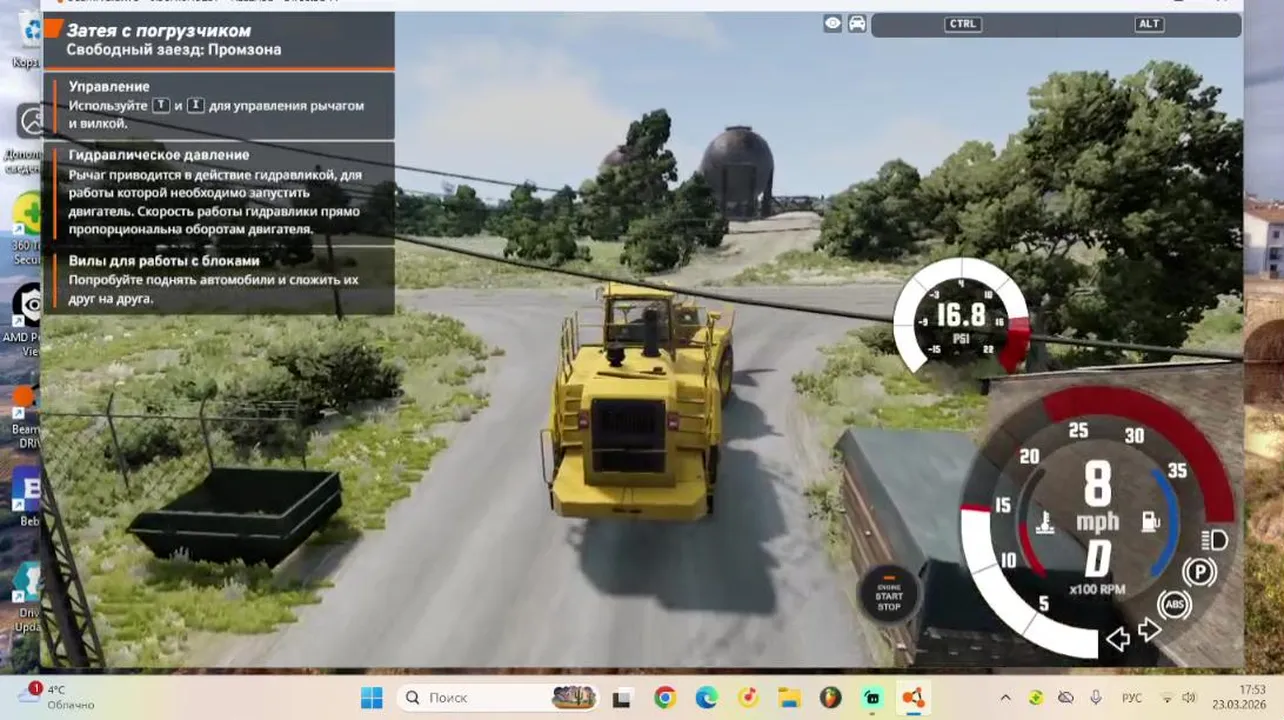Open the volume speaker tray icon
This screenshot has height=720, width=1284.
coord(1188,697)
